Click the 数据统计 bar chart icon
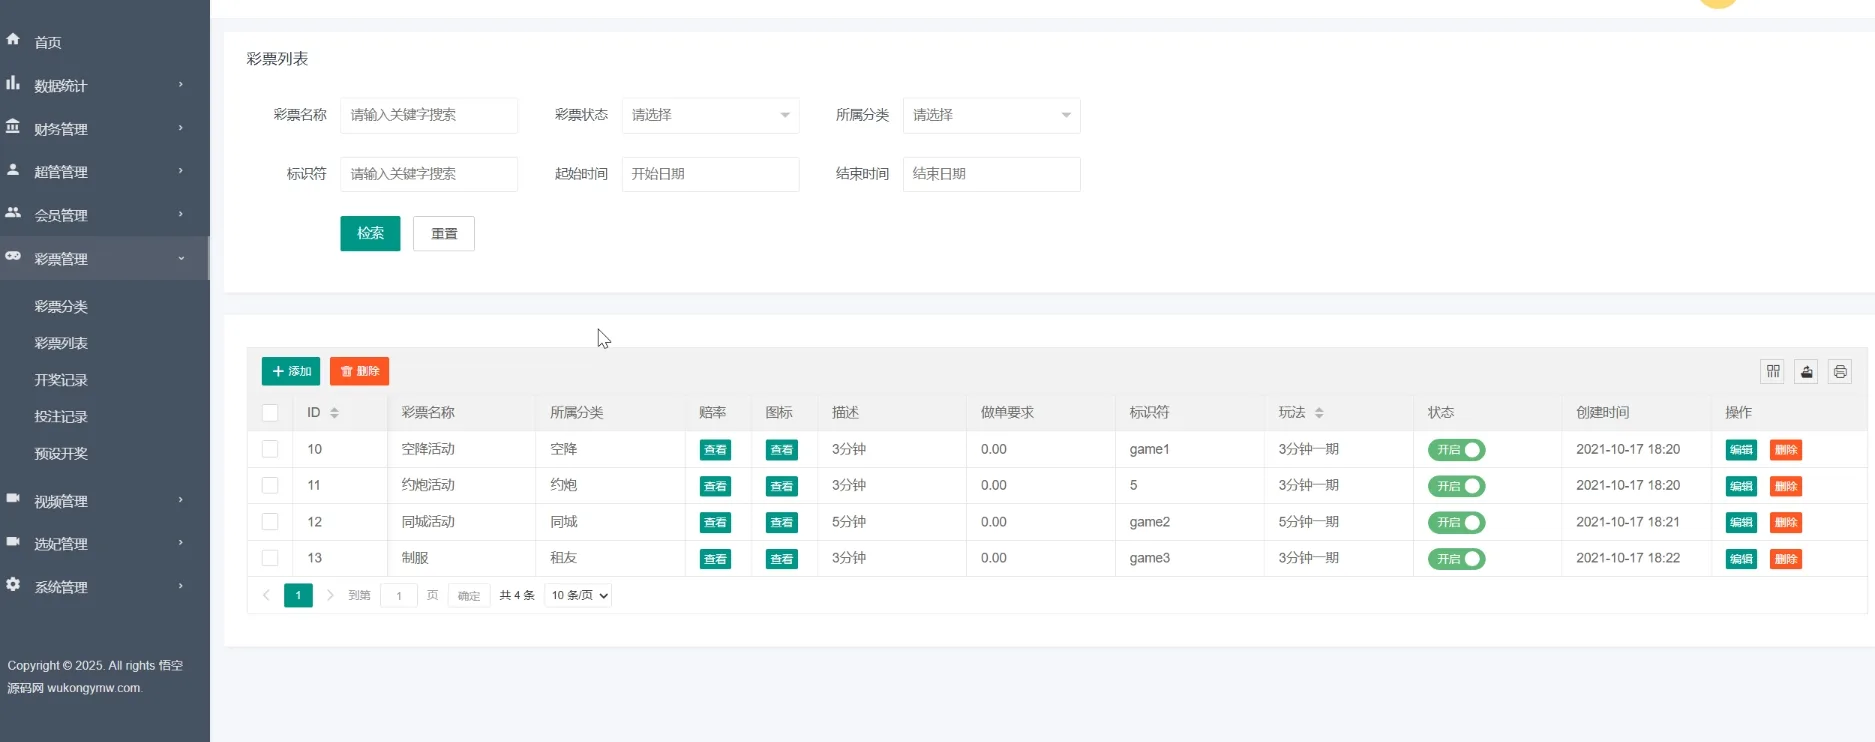The image size is (1875, 742). [x=13, y=84]
